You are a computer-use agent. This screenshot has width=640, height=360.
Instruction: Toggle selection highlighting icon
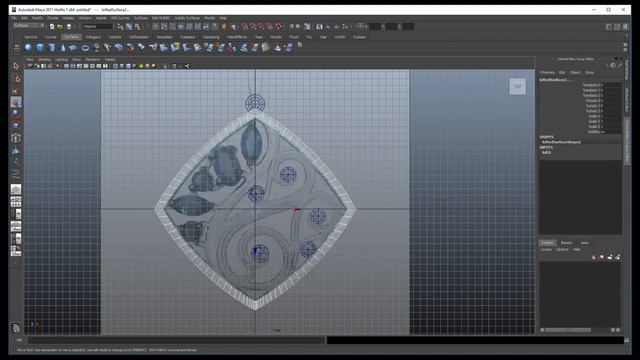pos(234,27)
